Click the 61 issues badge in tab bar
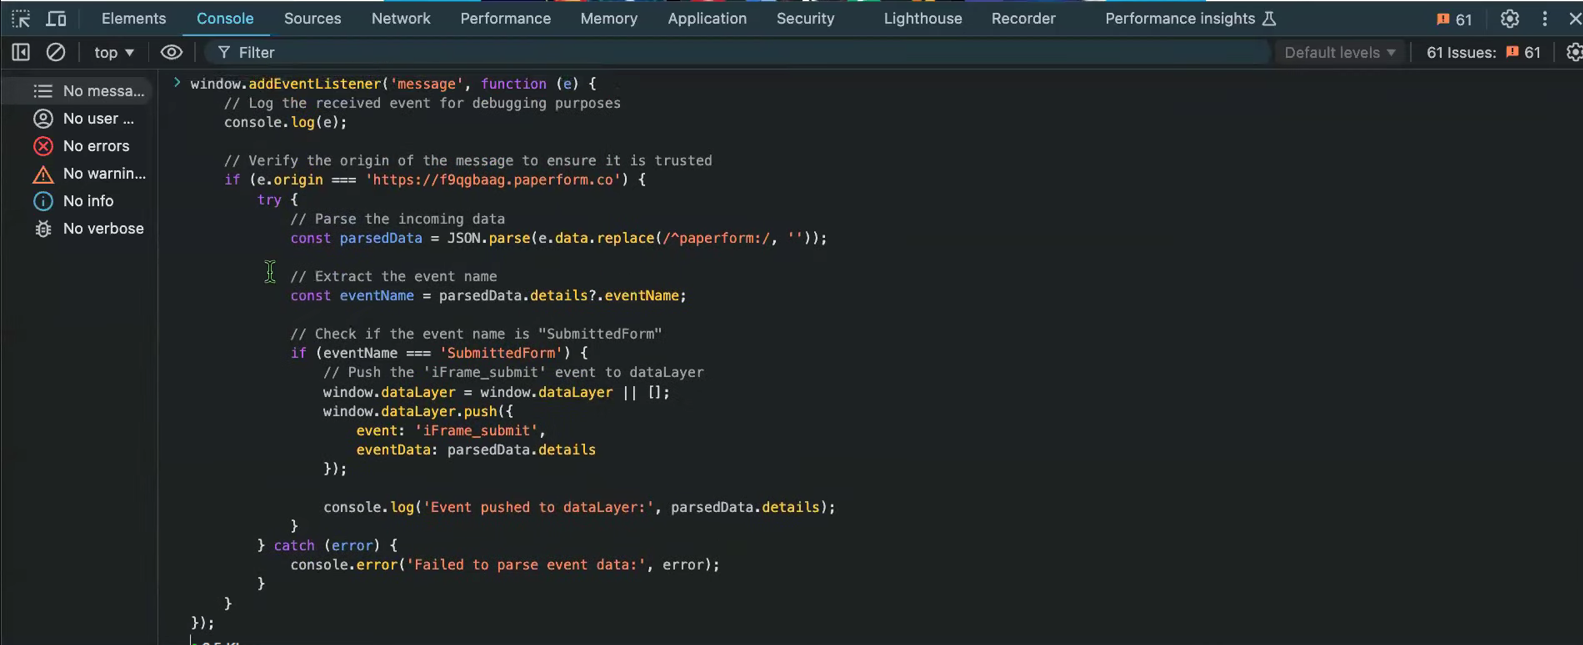Image resolution: width=1583 pixels, height=645 pixels. click(x=1454, y=19)
